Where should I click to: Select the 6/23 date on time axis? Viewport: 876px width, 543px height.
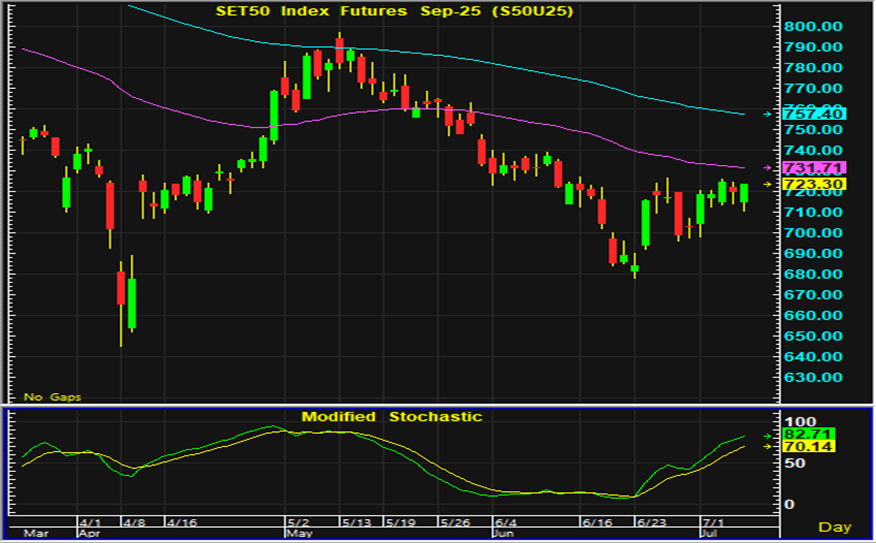click(x=652, y=522)
